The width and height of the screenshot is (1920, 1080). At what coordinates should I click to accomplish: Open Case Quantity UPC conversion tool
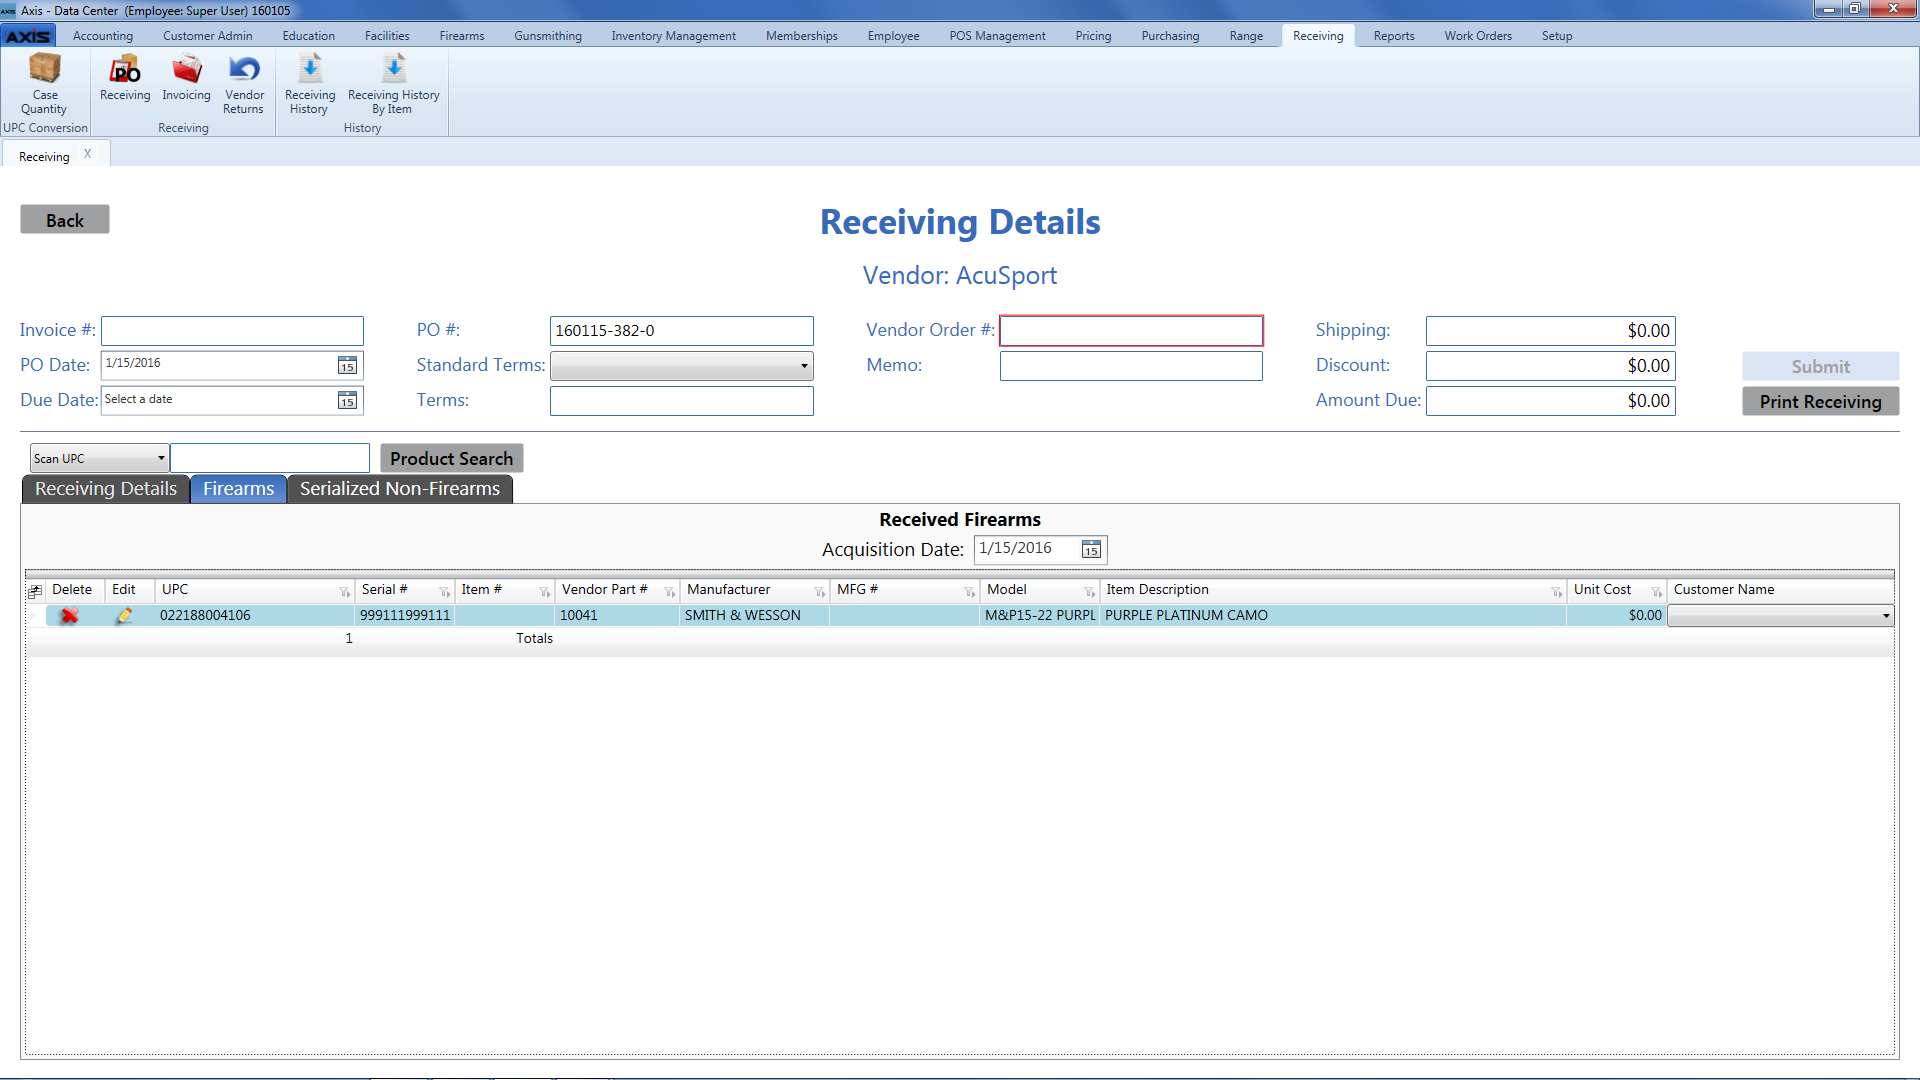coord(44,84)
